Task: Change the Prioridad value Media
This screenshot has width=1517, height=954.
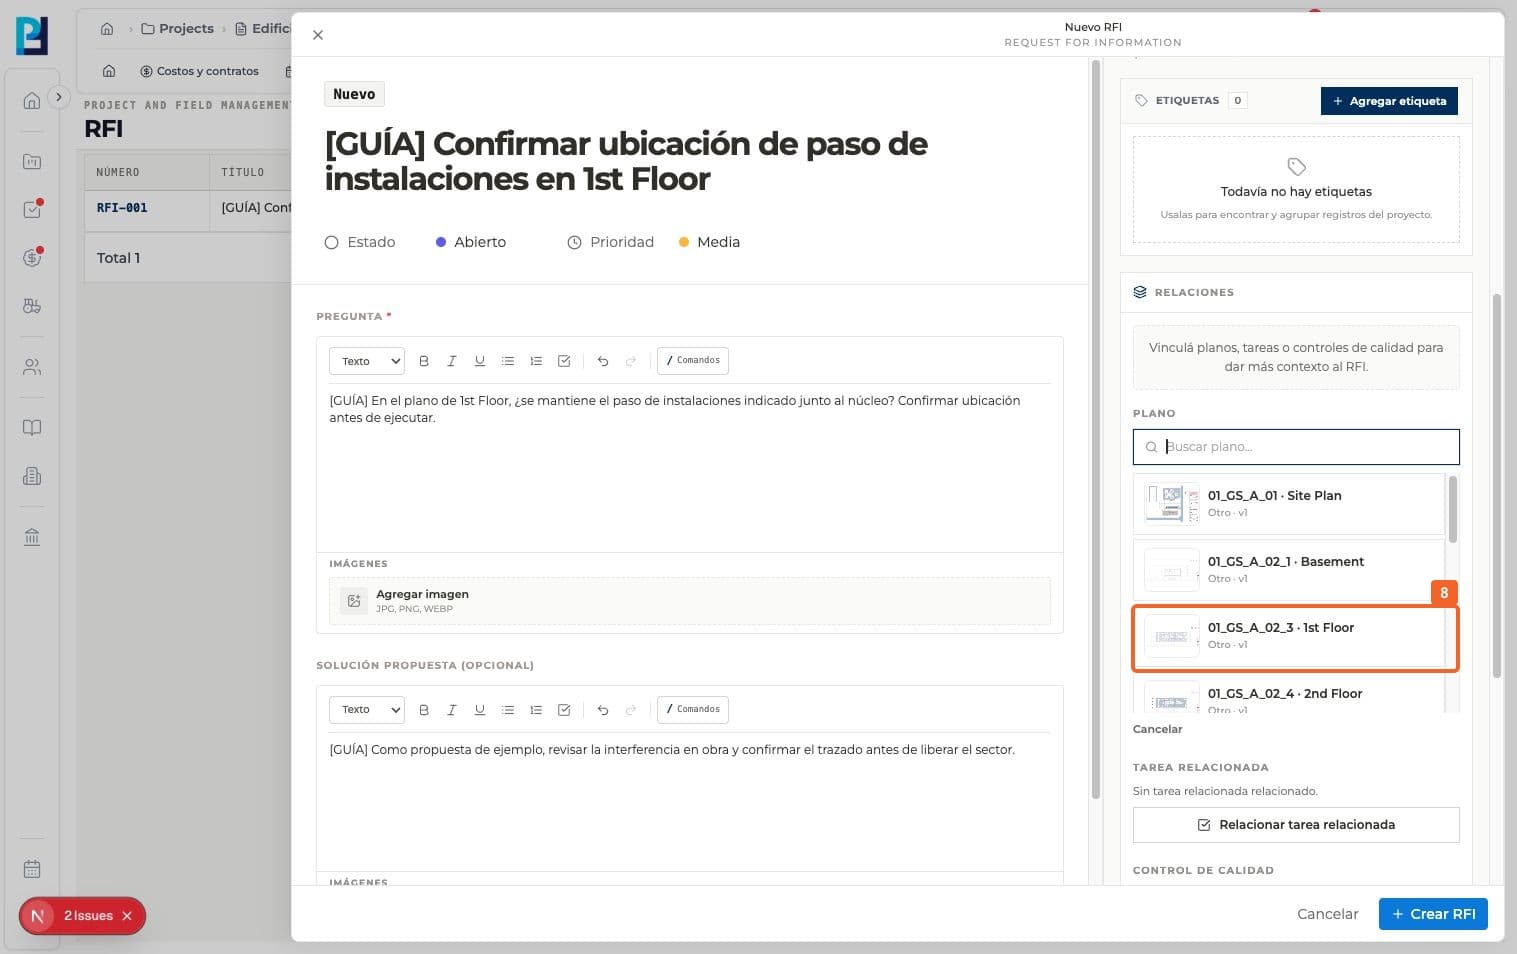Action: (x=709, y=242)
